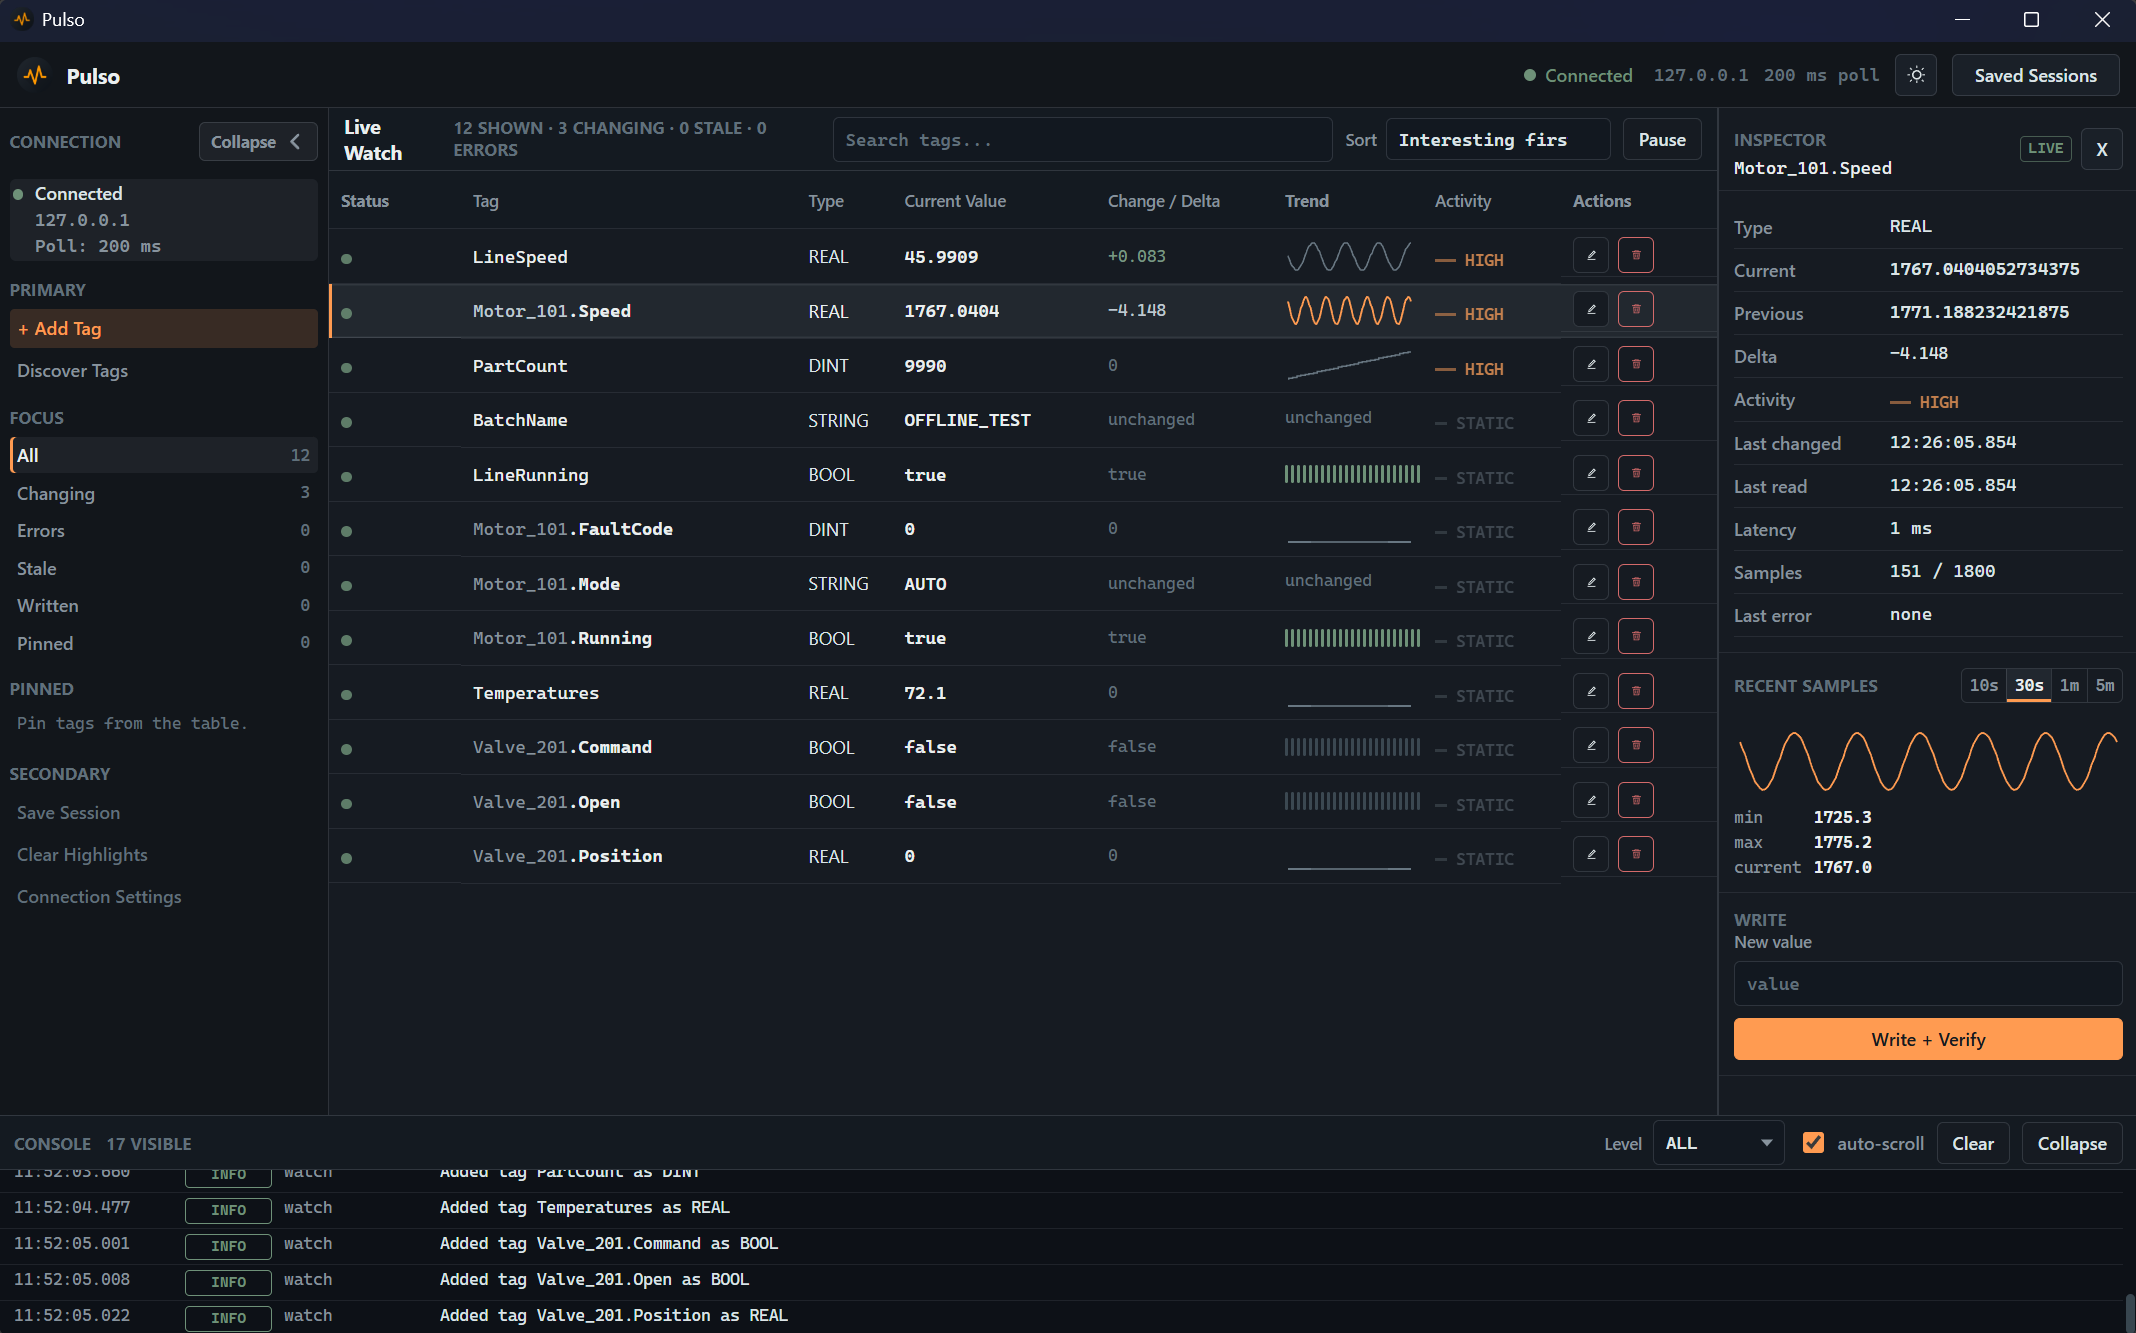Viewport: 2136px width, 1333px height.
Task: Close the Inspector panel with X
Action: point(2102,149)
